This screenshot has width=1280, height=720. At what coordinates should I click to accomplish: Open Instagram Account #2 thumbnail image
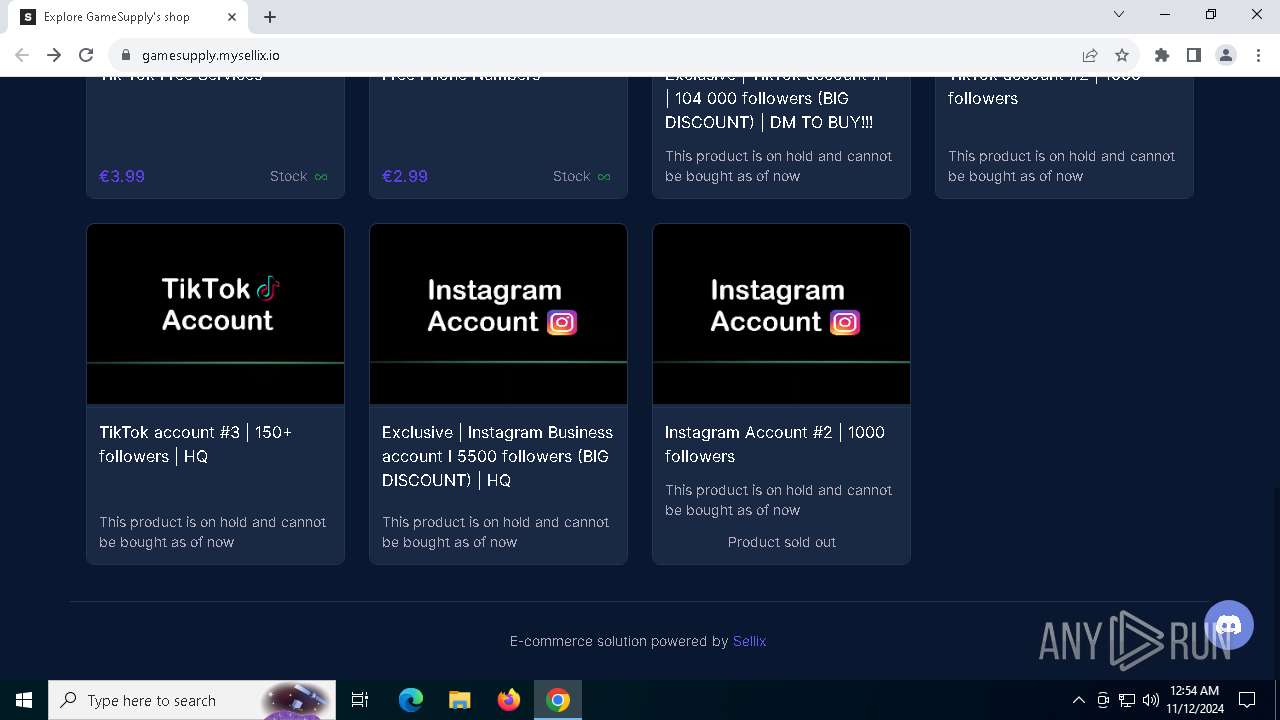781,314
